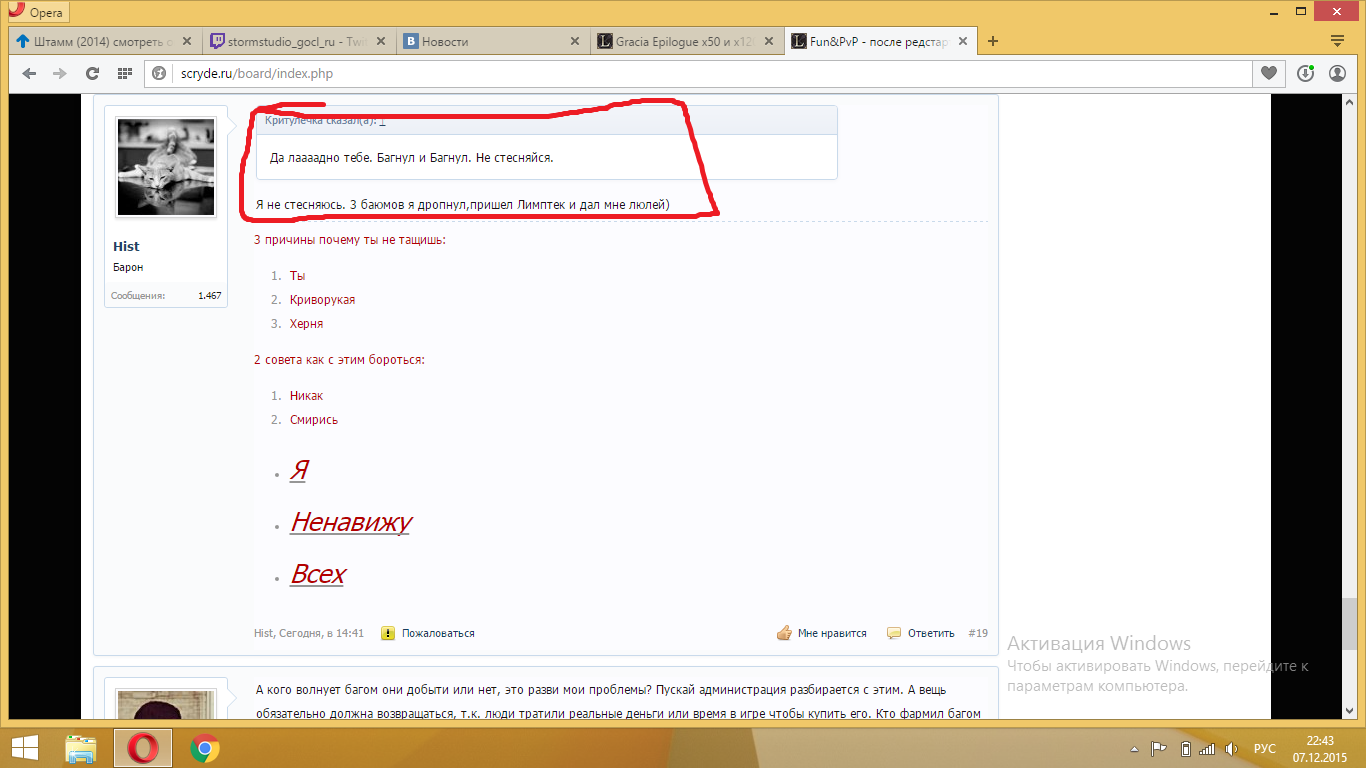Open File Explorer from the taskbar
1366x768 pixels.
80,747
